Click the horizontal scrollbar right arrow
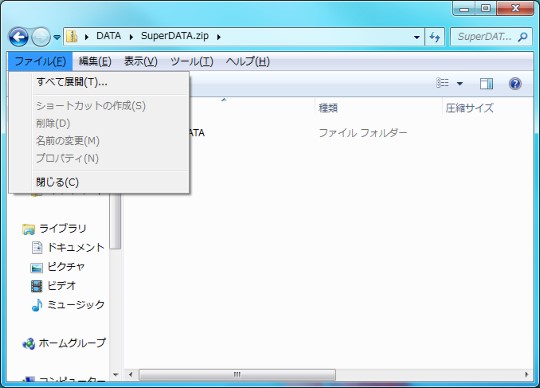 coord(527,375)
